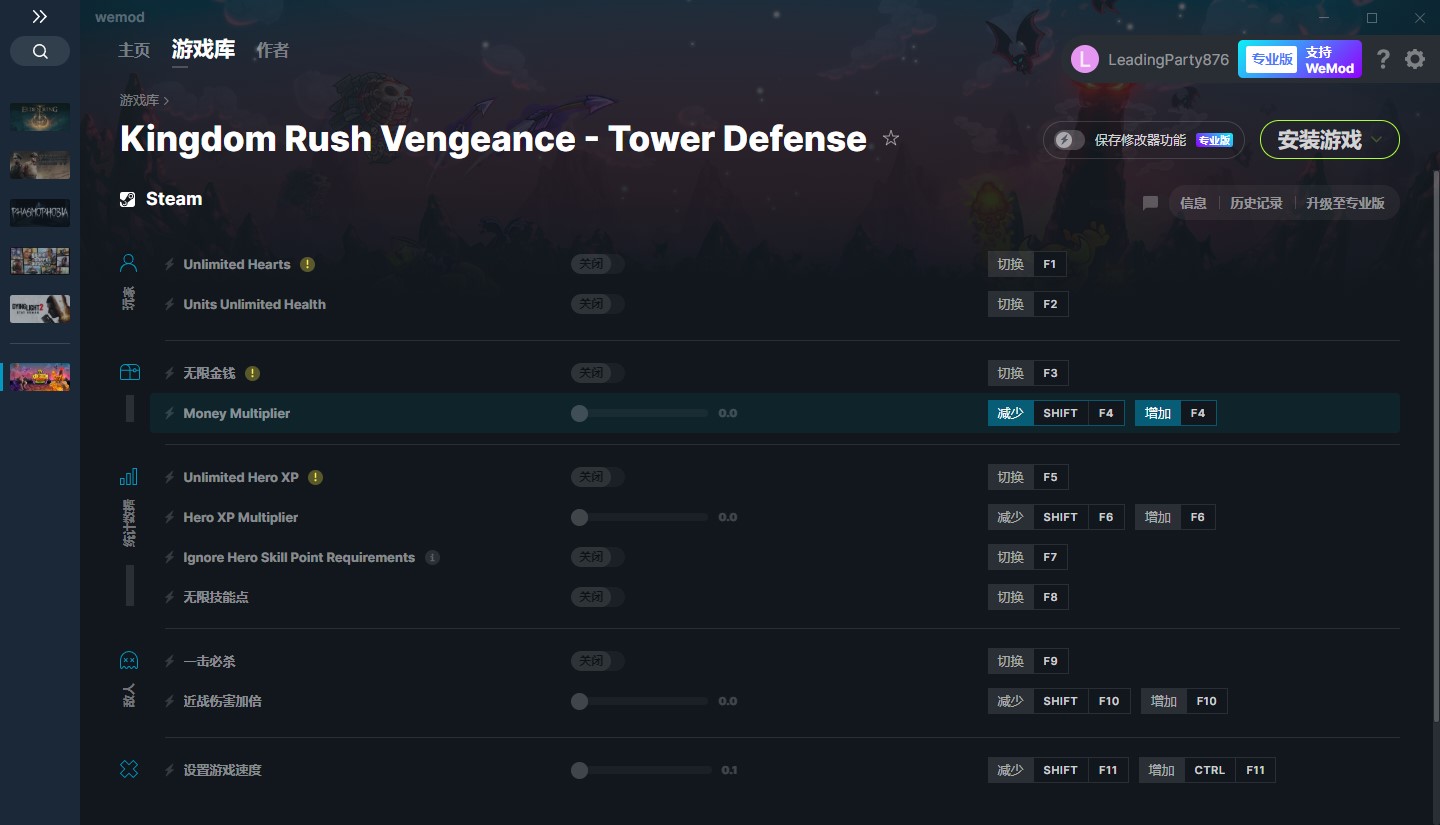The height and width of the screenshot is (825, 1440).
Task: Click the LeadingParty876 username
Action: pos(1168,59)
